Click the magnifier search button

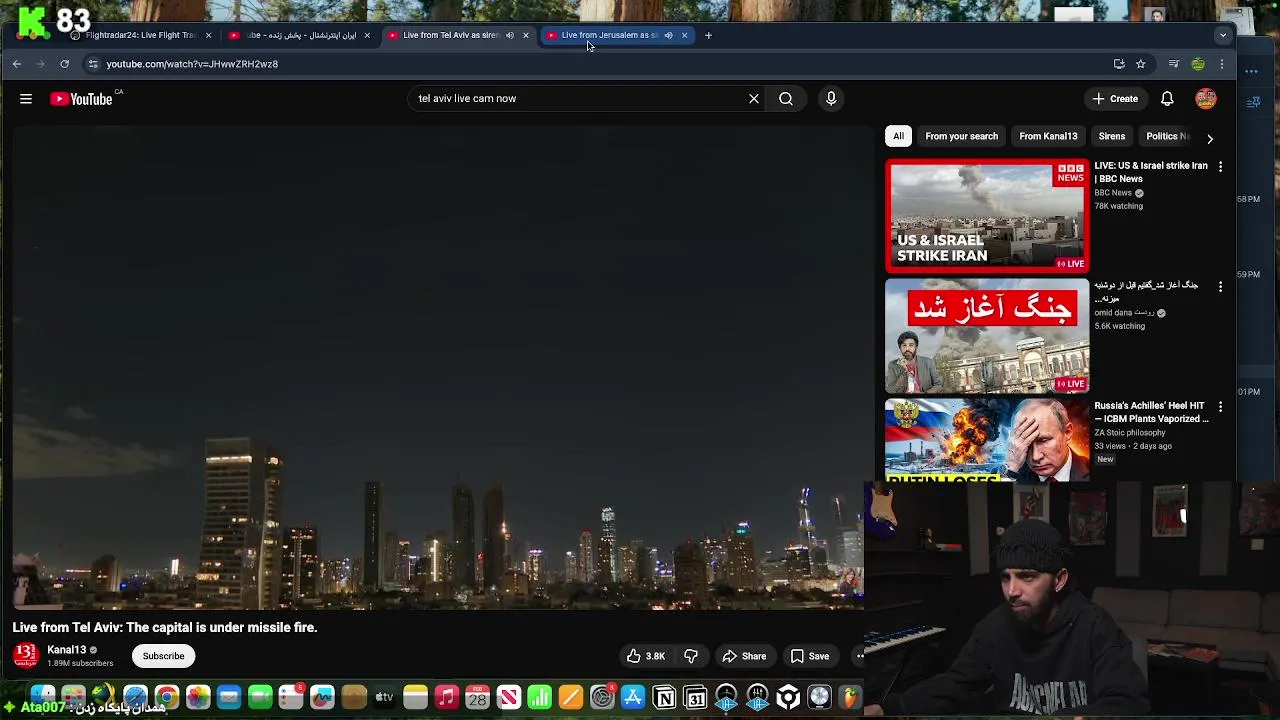point(786,98)
